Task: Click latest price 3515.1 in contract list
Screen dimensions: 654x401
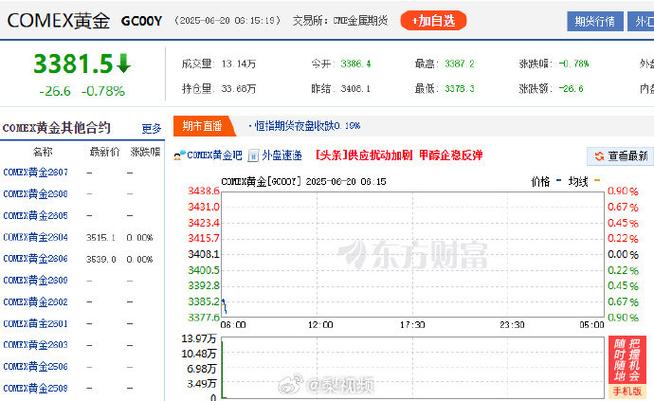Action: (101, 238)
